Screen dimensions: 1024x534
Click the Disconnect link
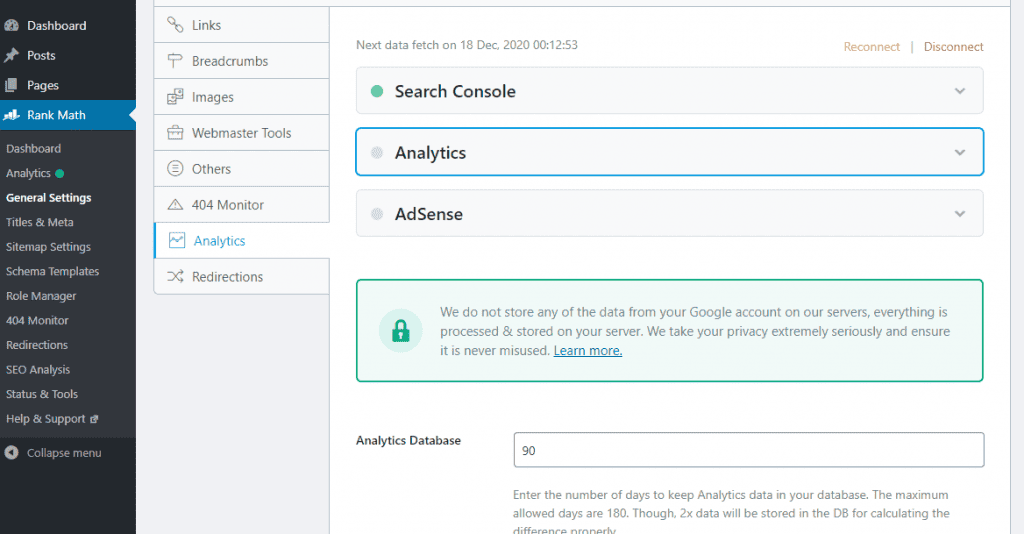coord(953,47)
